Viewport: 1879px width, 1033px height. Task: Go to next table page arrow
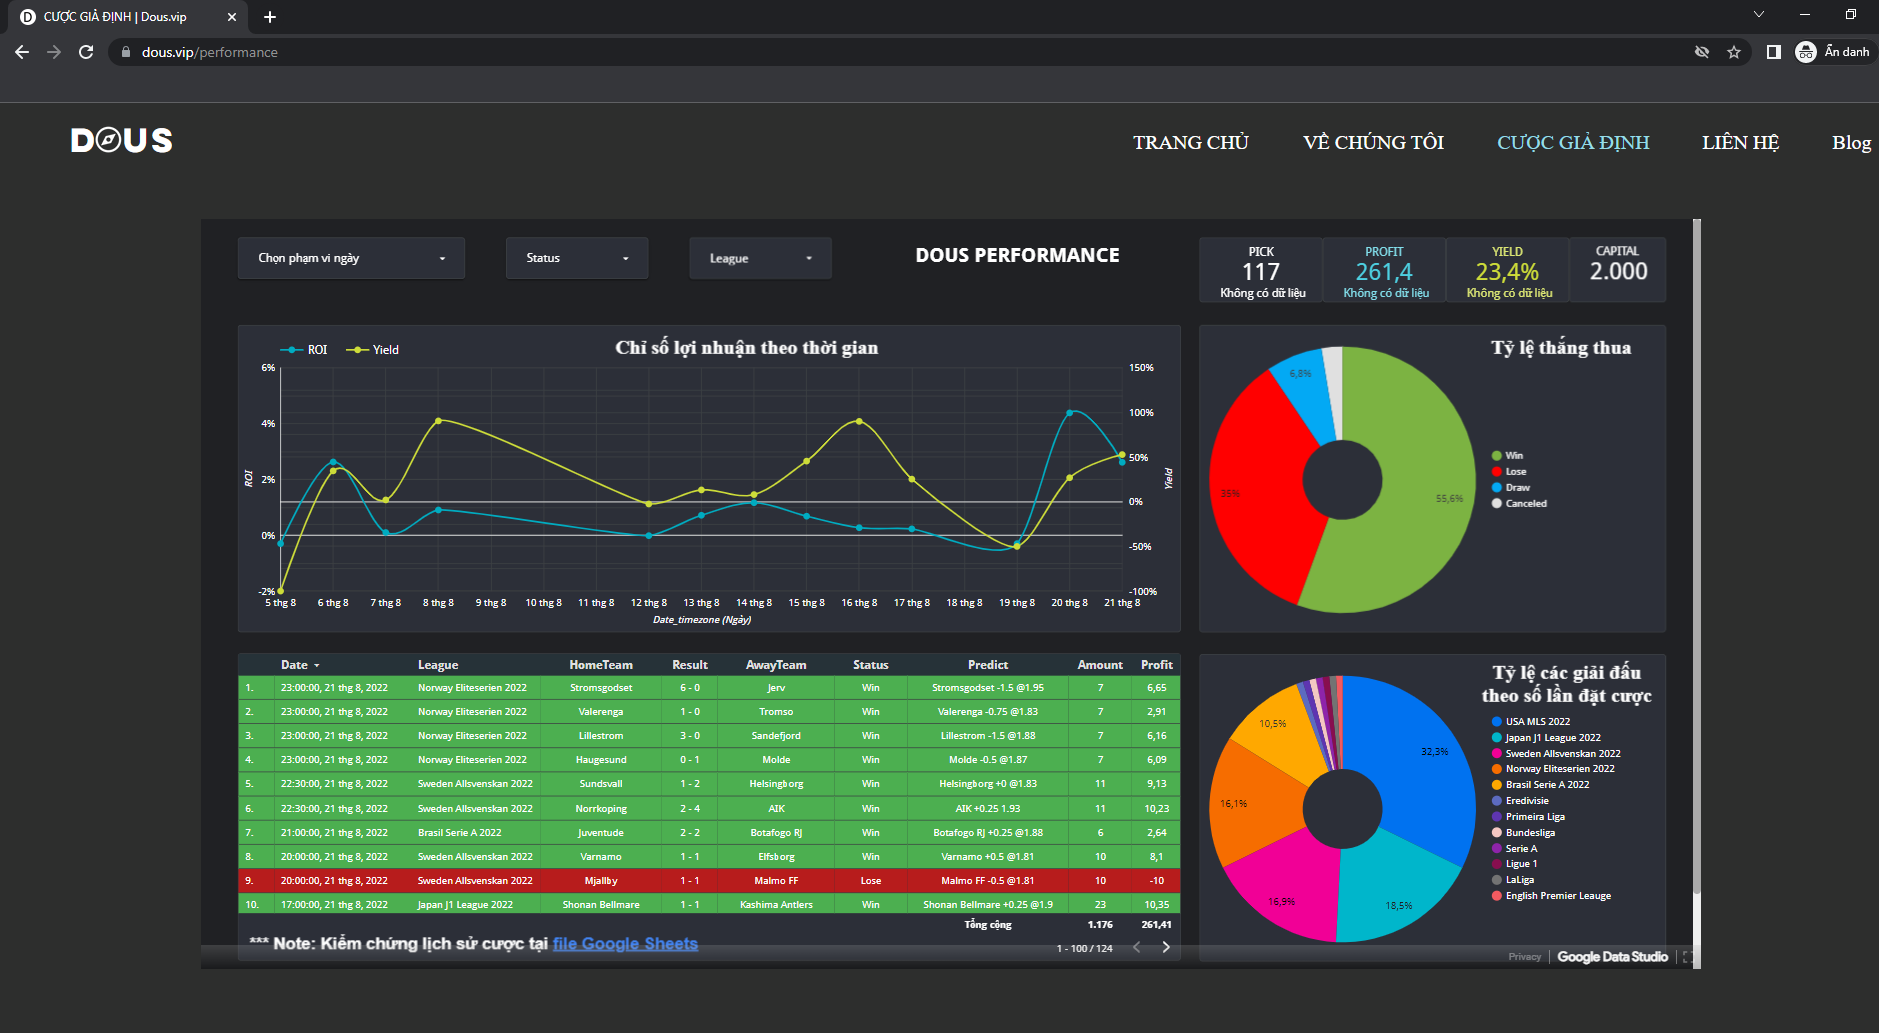1166,947
